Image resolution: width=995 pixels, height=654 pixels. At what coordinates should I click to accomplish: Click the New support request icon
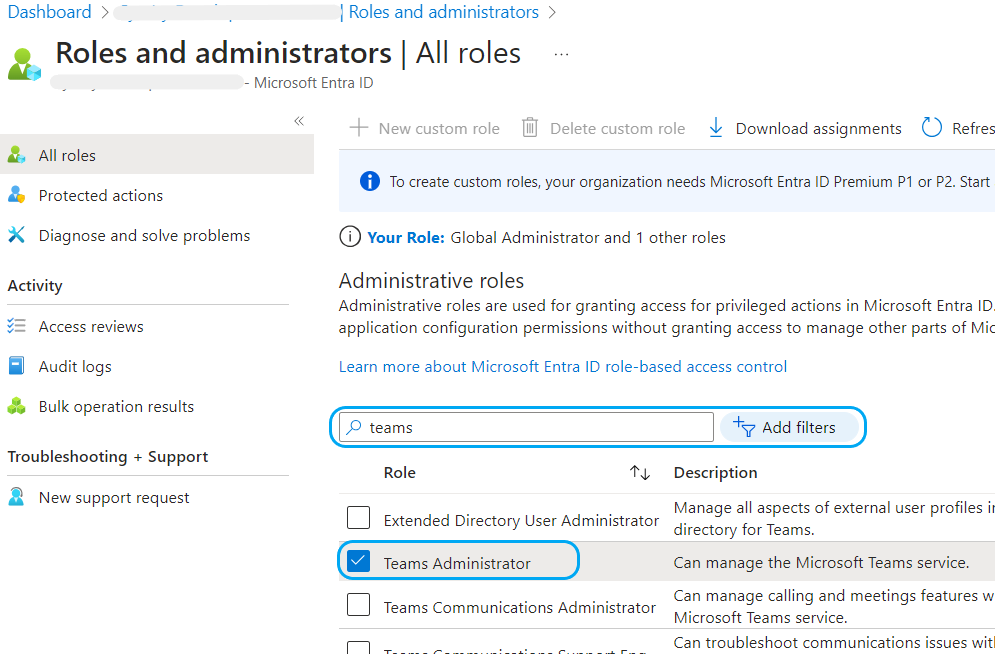pyautogui.click(x=17, y=497)
